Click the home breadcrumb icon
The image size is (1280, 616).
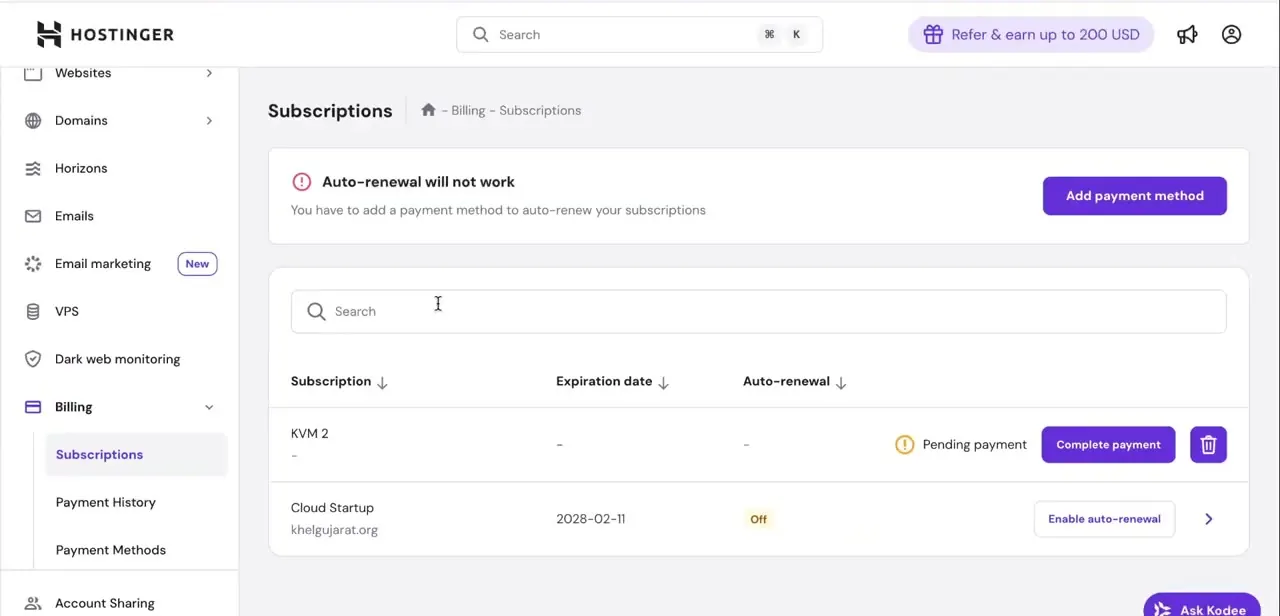click(428, 110)
